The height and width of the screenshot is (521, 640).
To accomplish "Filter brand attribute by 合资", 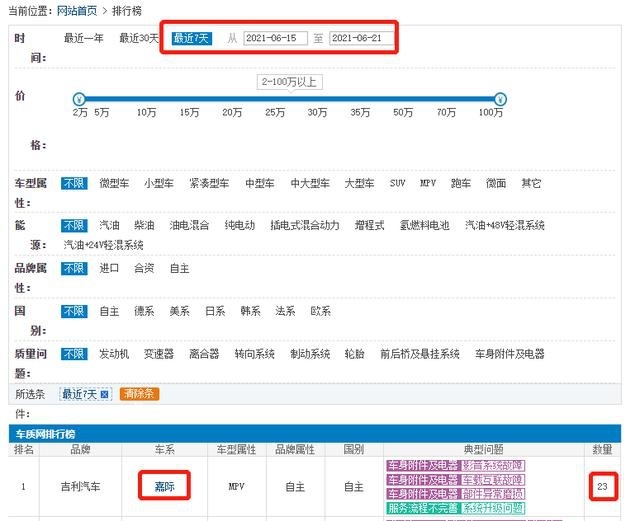I will click(144, 269).
